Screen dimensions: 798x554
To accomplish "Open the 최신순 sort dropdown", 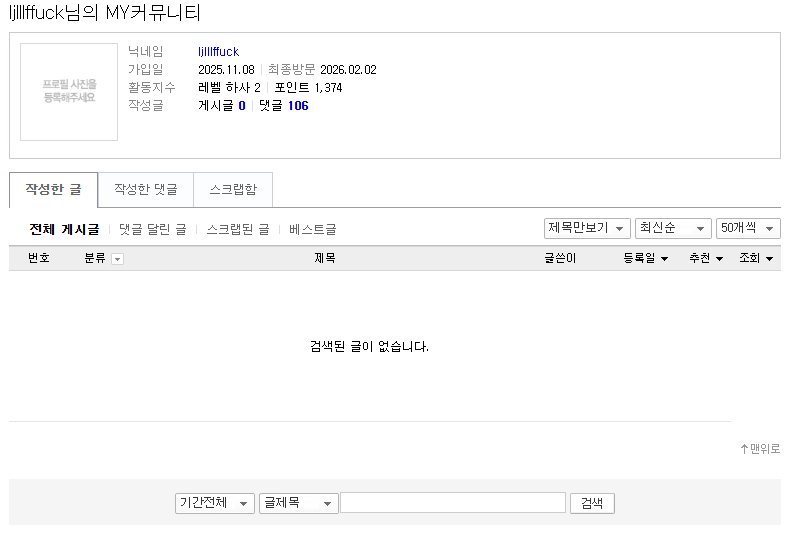I will pyautogui.click(x=673, y=228).
